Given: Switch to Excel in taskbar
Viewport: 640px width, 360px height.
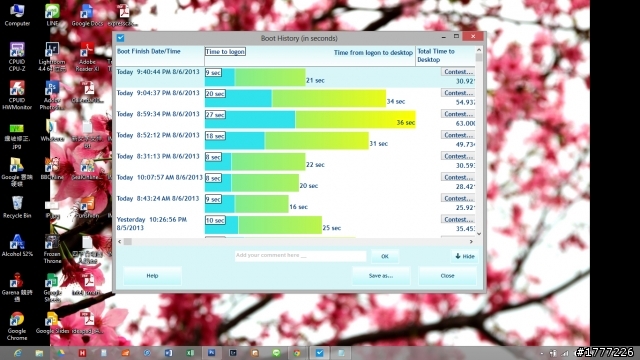Looking at the screenshot, I should coord(190,353).
